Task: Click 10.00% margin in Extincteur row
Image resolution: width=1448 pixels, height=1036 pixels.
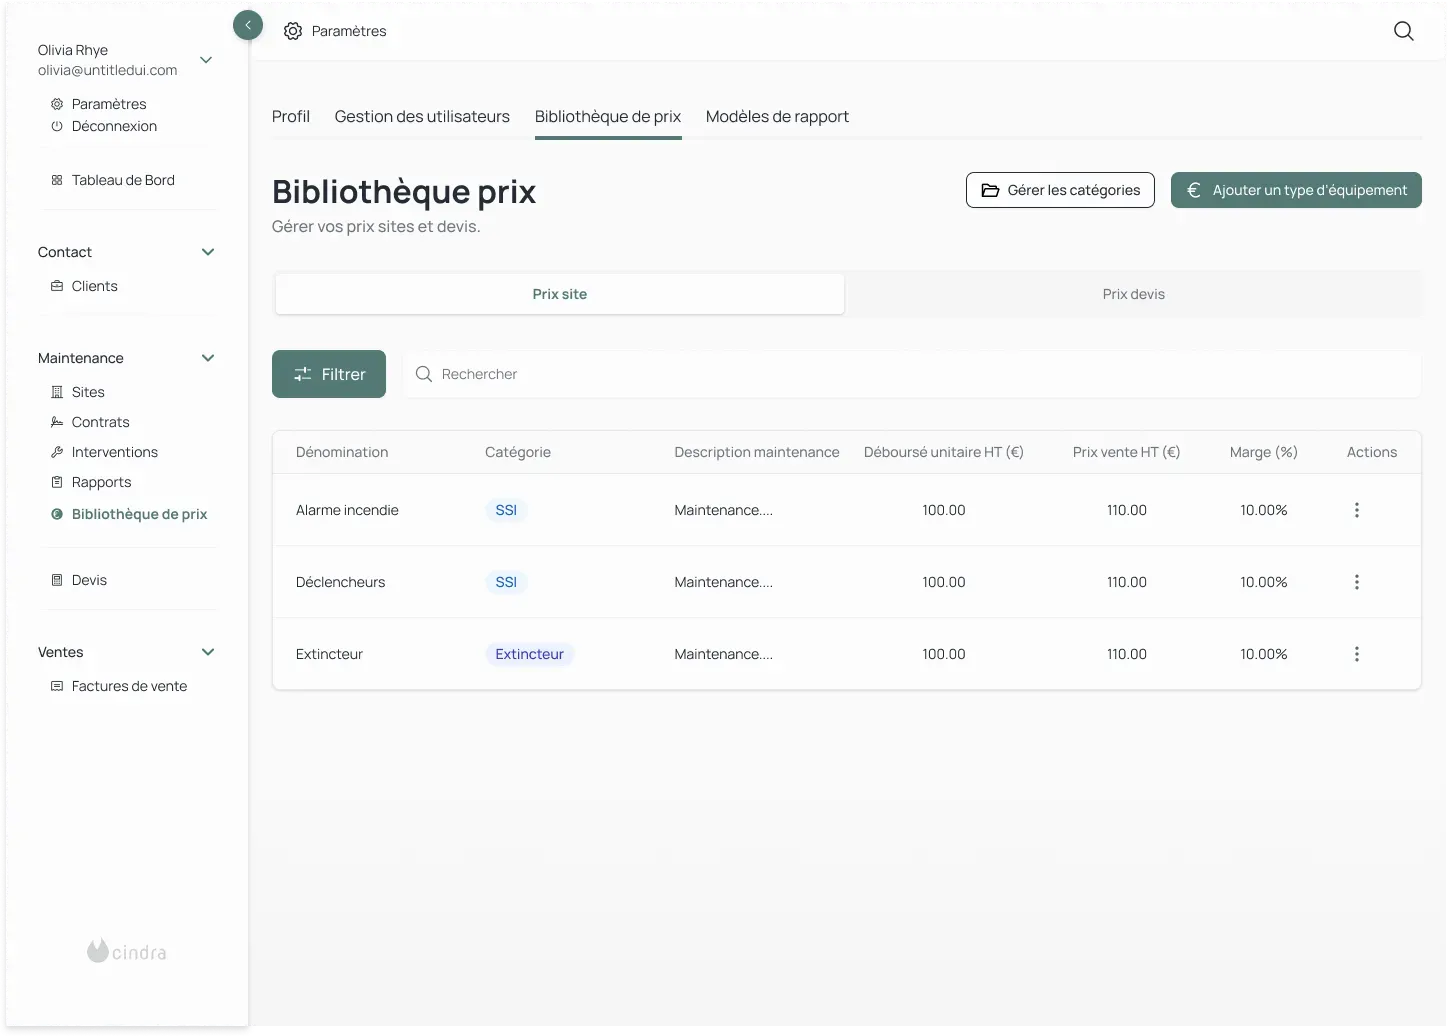Action: pyautogui.click(x=1264, y=654)
